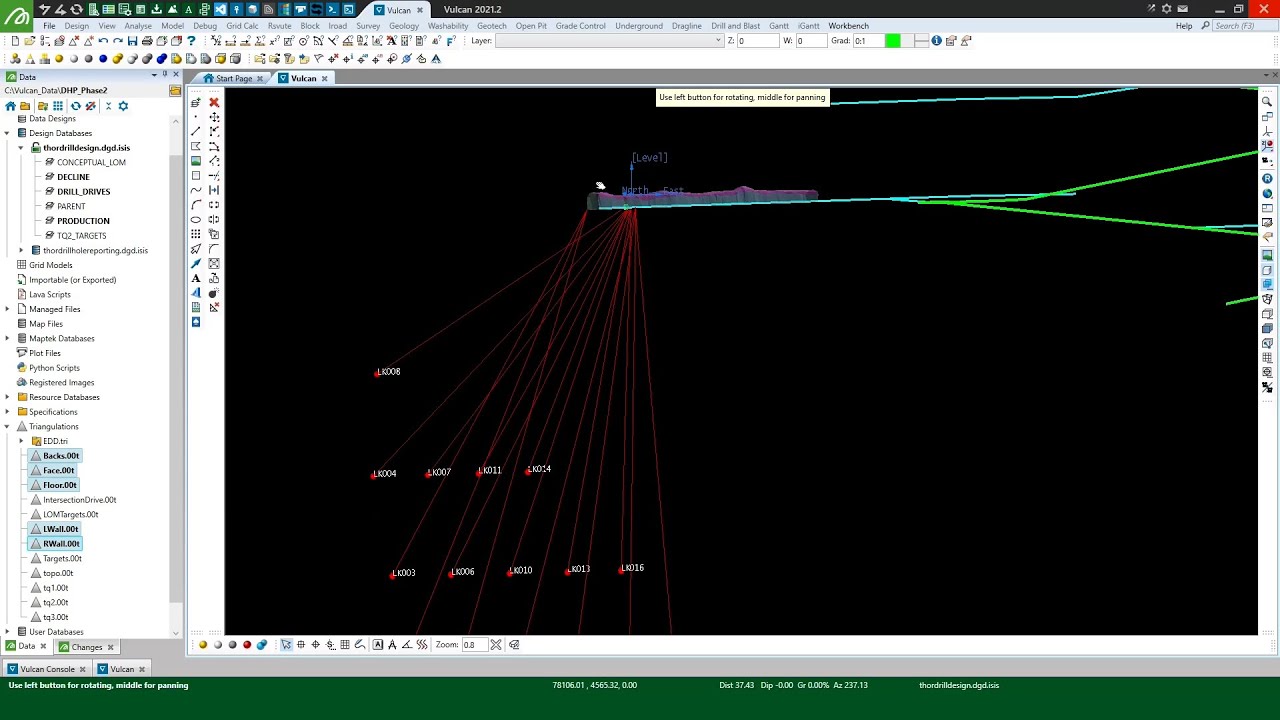Toggle the RWall.00t triangulation

[61, 544]
